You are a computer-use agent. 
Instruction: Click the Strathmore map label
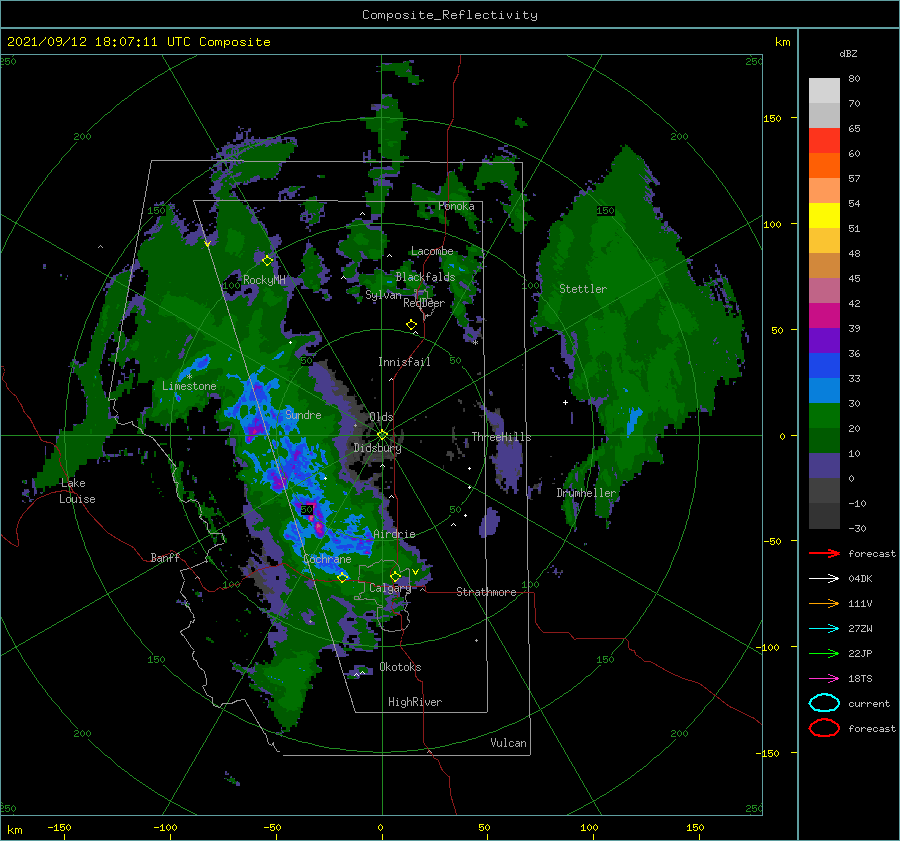coord(486,592)
